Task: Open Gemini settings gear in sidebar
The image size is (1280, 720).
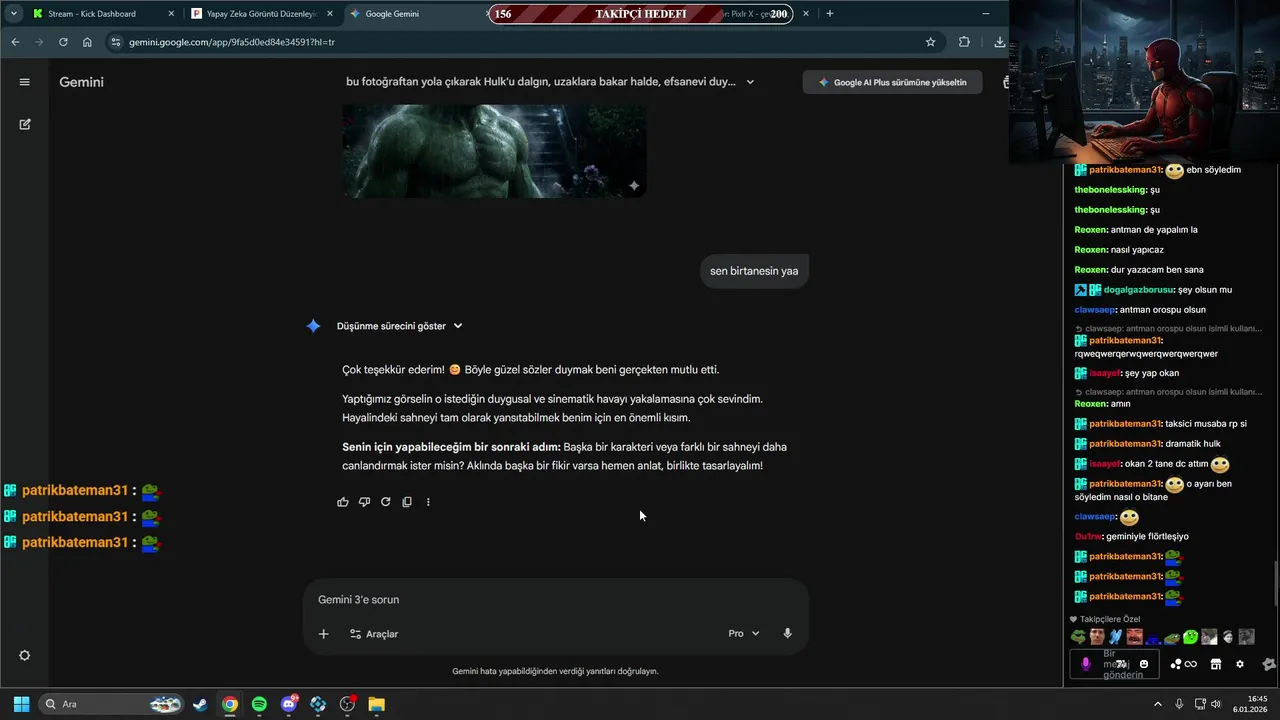Action: (25, 656)
